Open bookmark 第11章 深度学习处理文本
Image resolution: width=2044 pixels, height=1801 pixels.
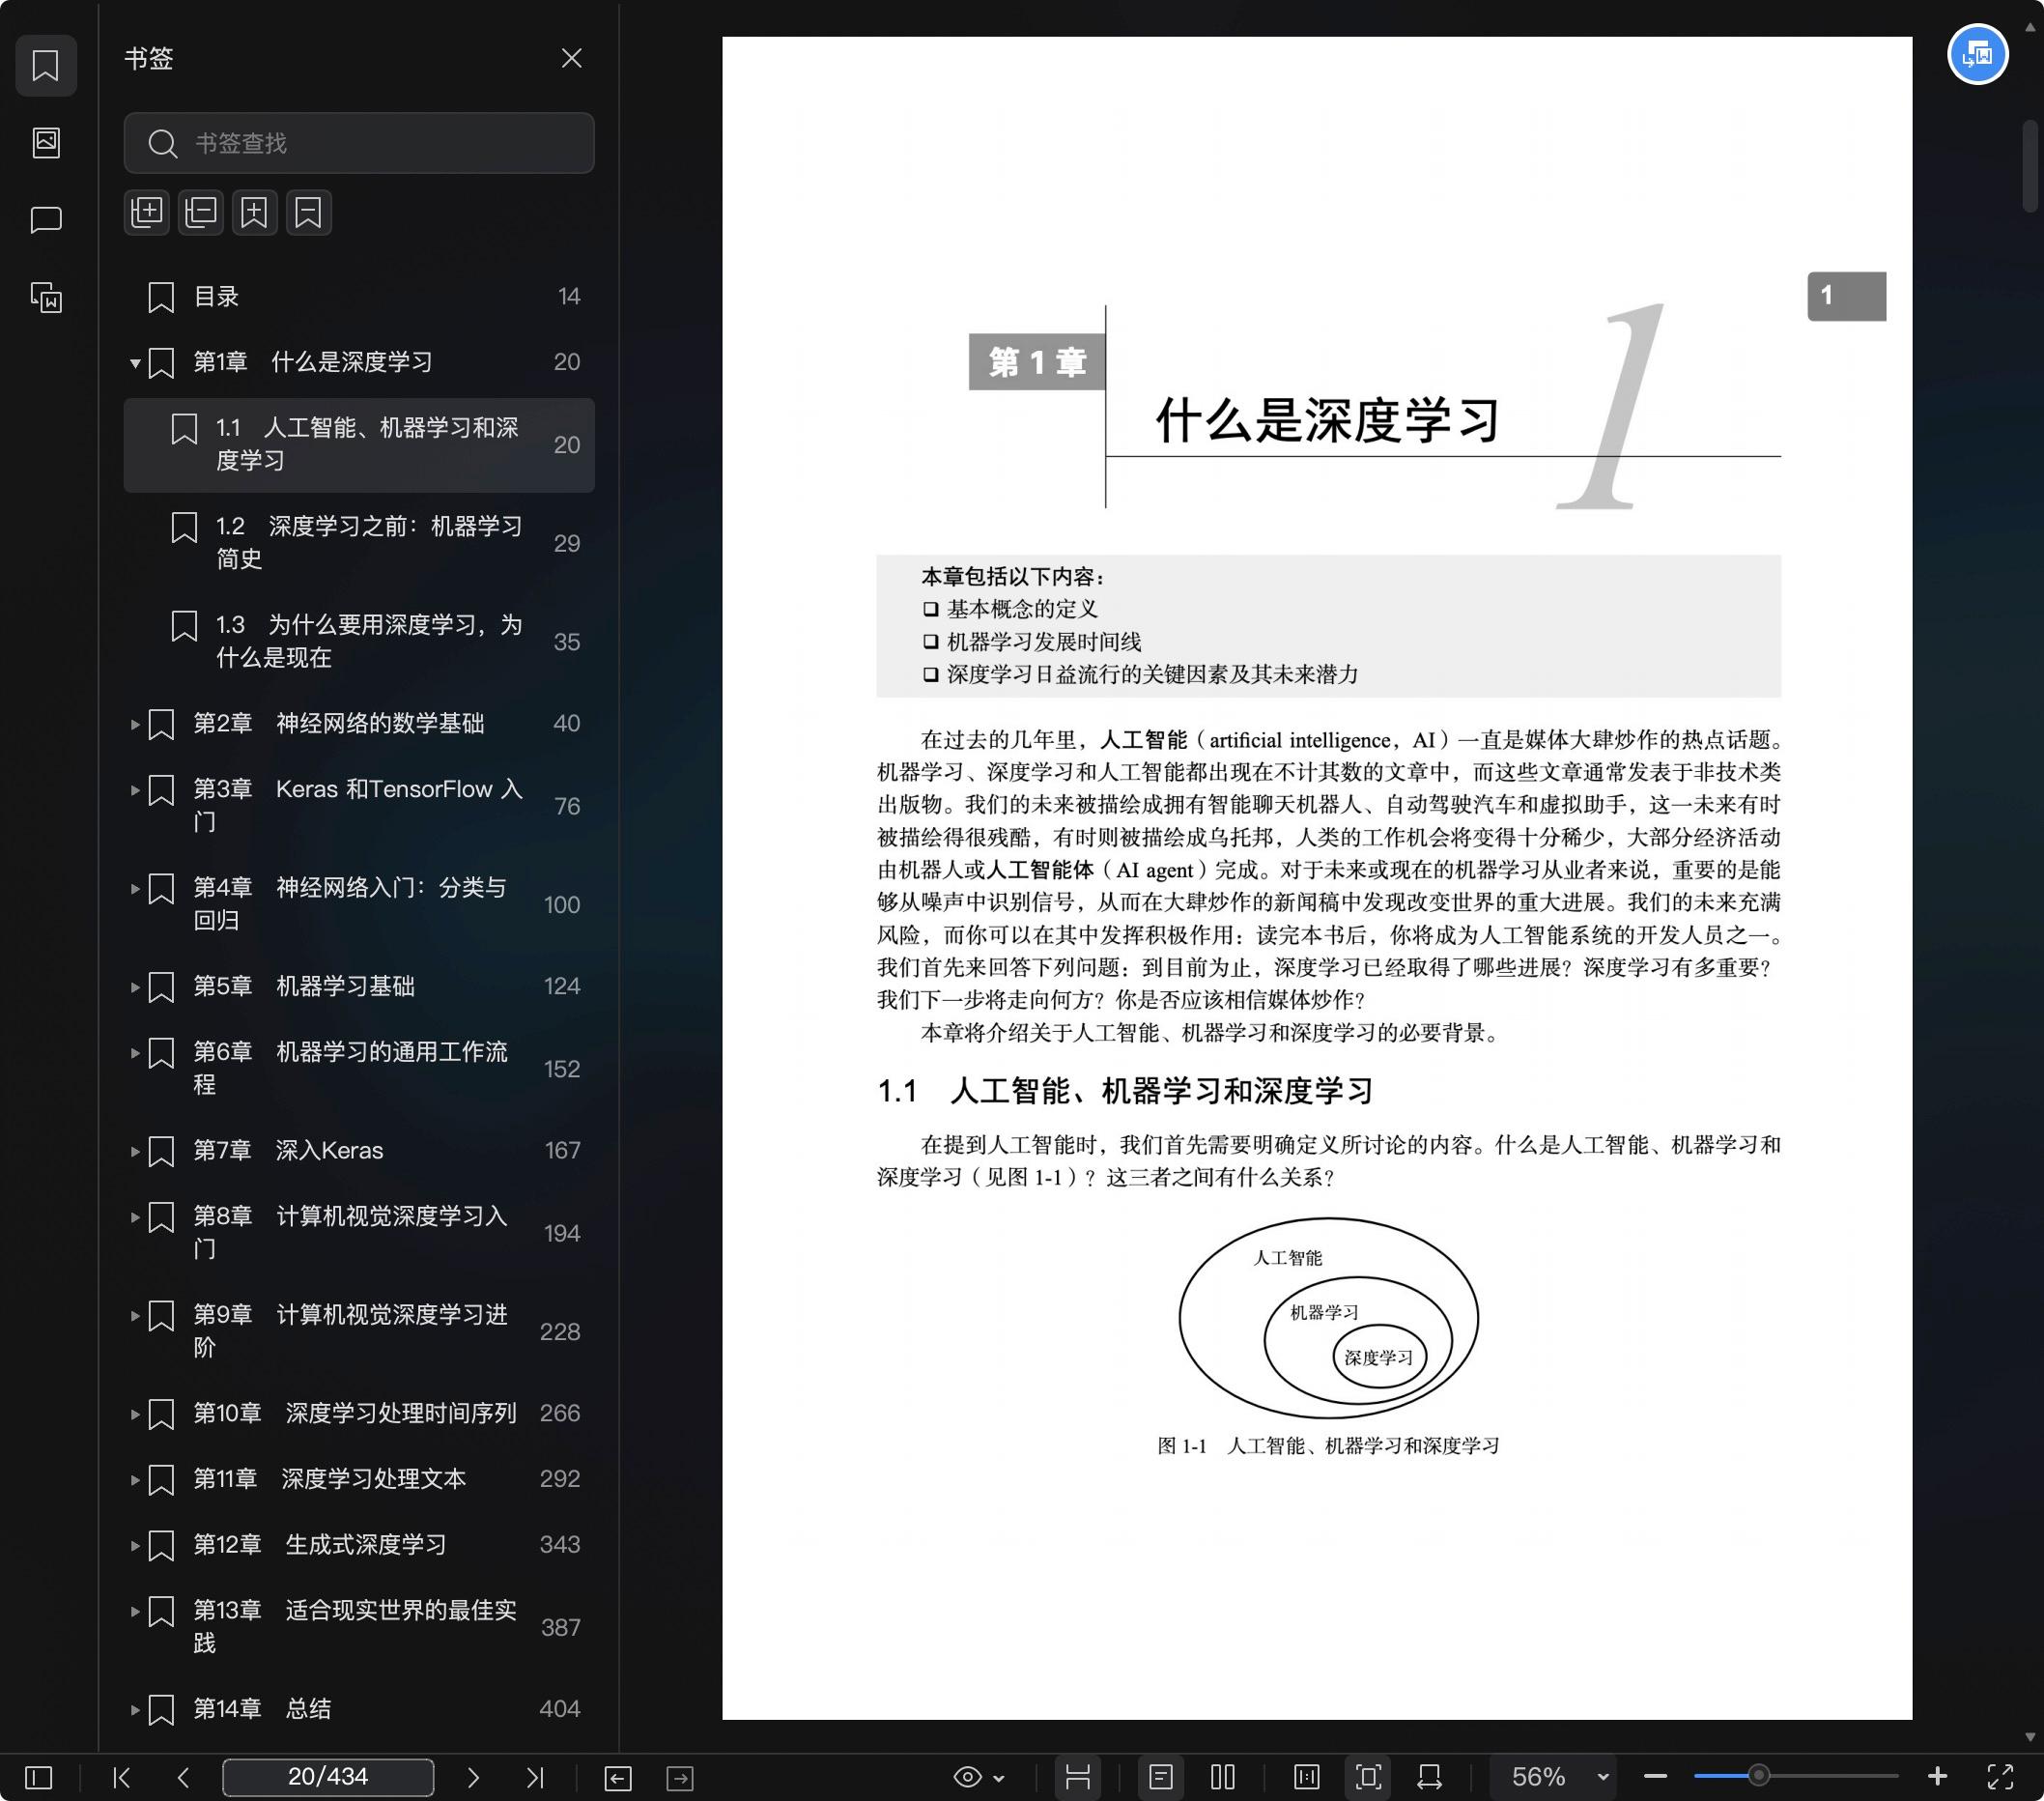[x=359, y=1479]
